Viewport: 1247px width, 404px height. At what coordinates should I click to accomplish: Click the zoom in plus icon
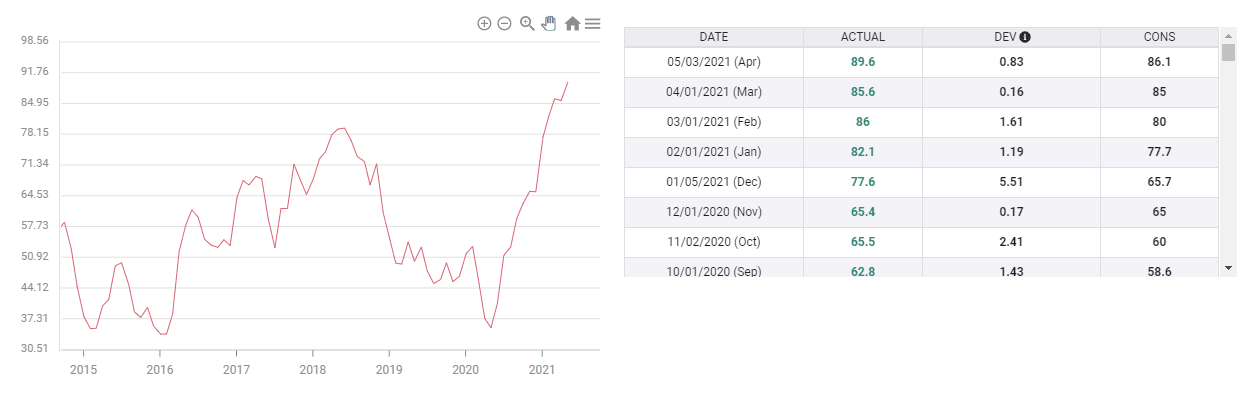click(484, 23)
